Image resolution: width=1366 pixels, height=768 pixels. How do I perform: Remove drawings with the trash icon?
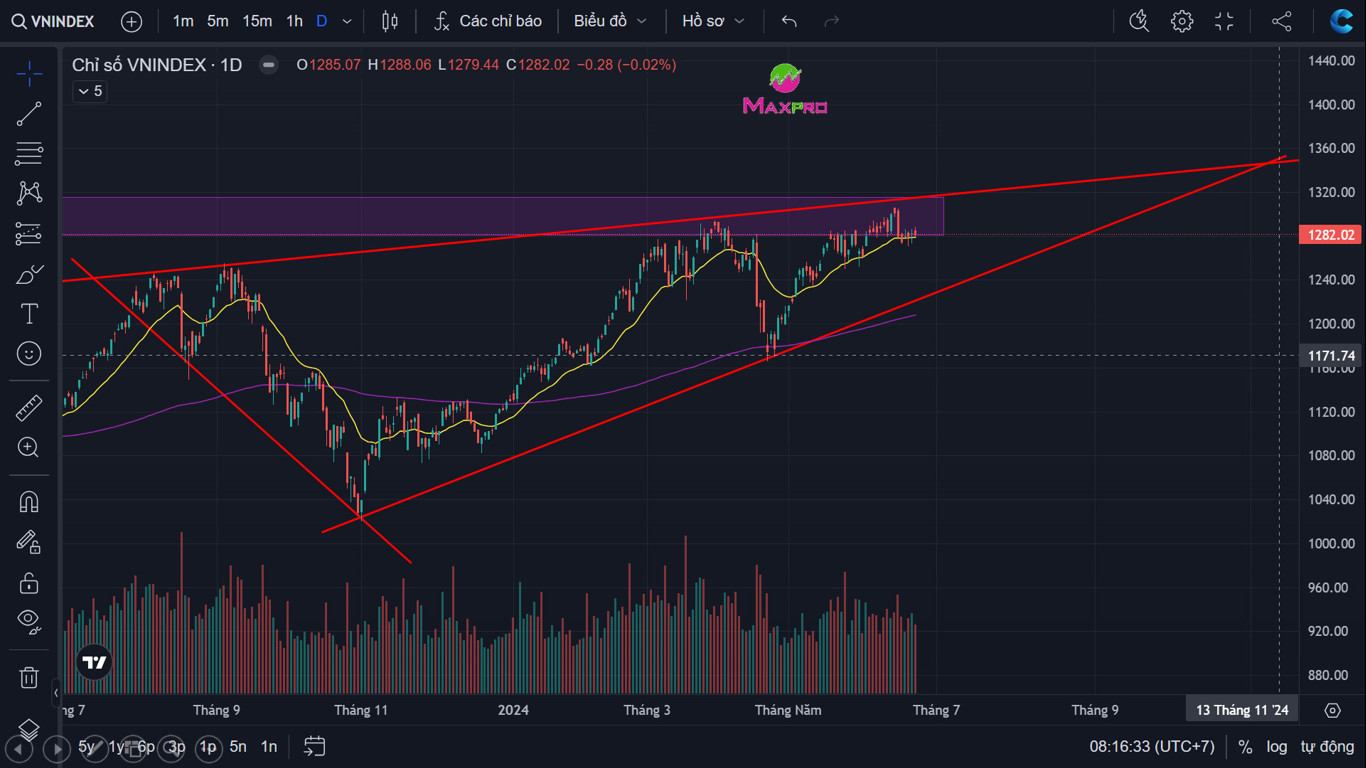29,677
